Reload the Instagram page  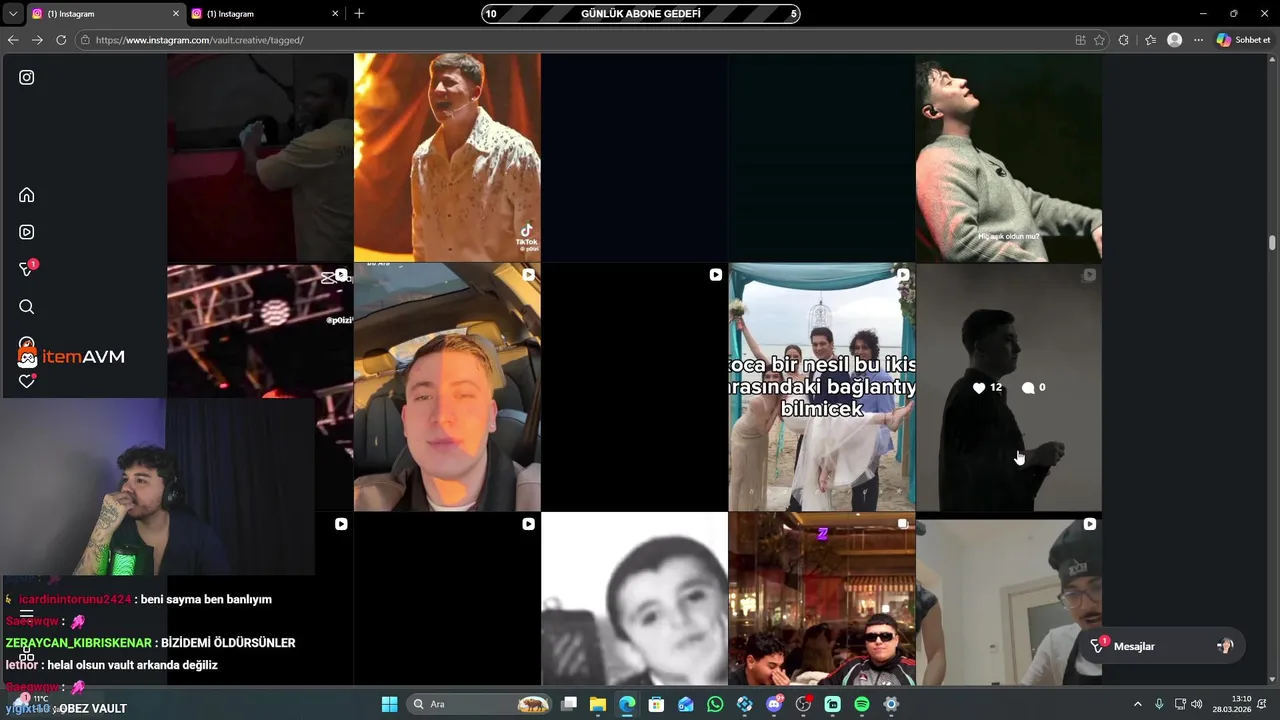tap(61, 40)
